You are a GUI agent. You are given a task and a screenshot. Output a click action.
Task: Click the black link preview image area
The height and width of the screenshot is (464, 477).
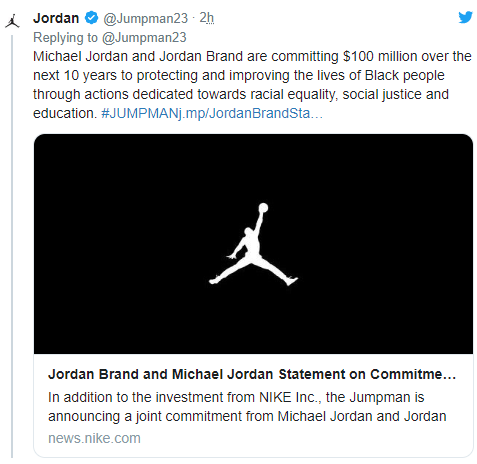pyautogui.click(x=253, y=244)
